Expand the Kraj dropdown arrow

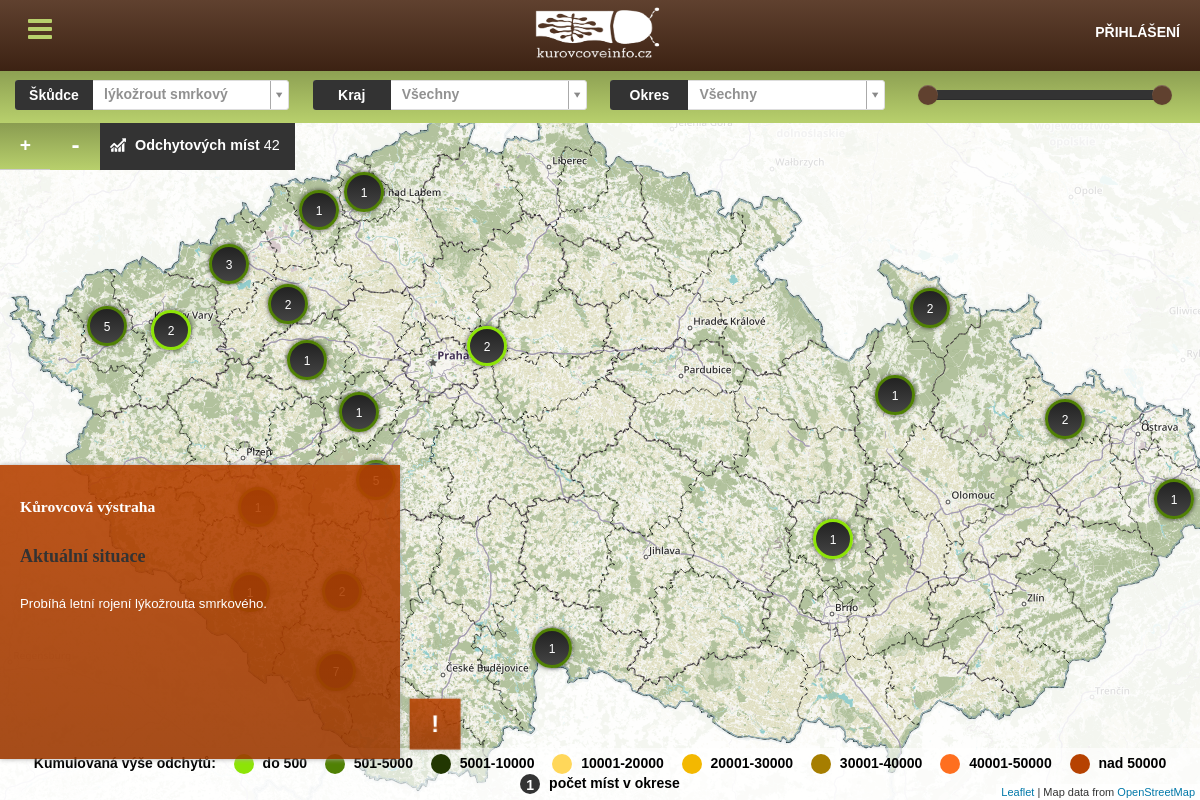click(x=577, y=95)
